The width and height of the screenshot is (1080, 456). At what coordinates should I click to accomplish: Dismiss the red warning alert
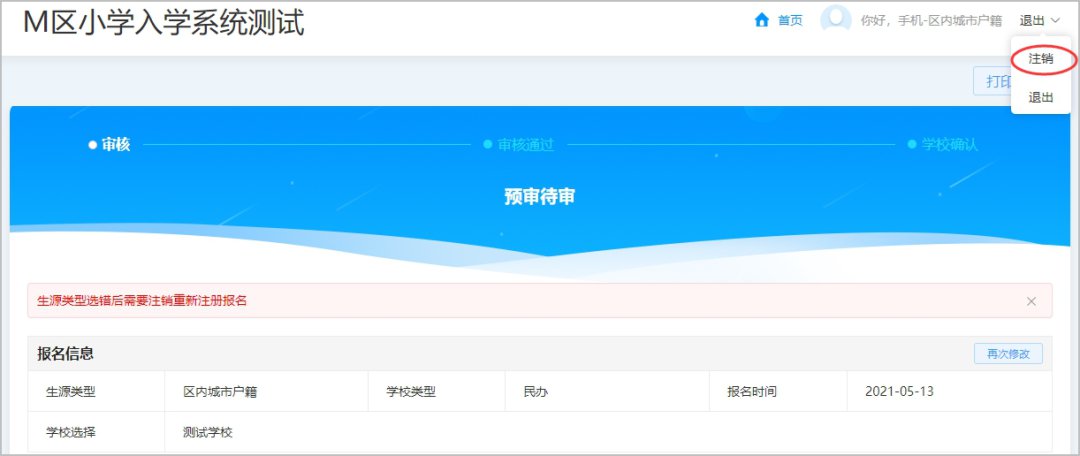click(x=1031, y=301)
